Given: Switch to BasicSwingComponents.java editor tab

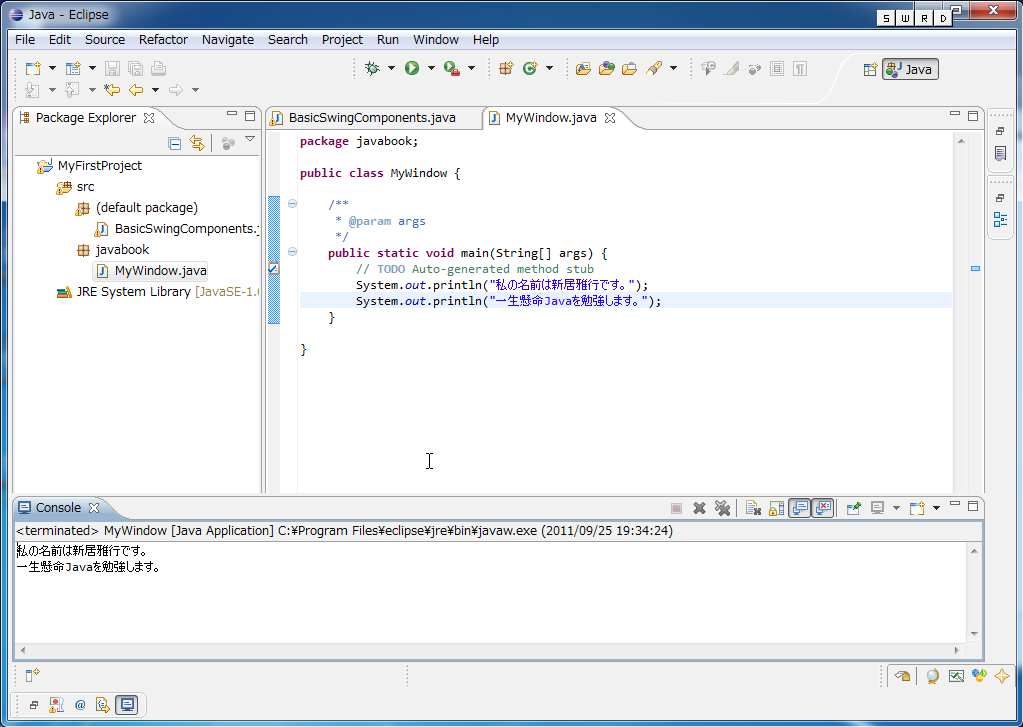Looking at the screenshot, I should [371, 117].
